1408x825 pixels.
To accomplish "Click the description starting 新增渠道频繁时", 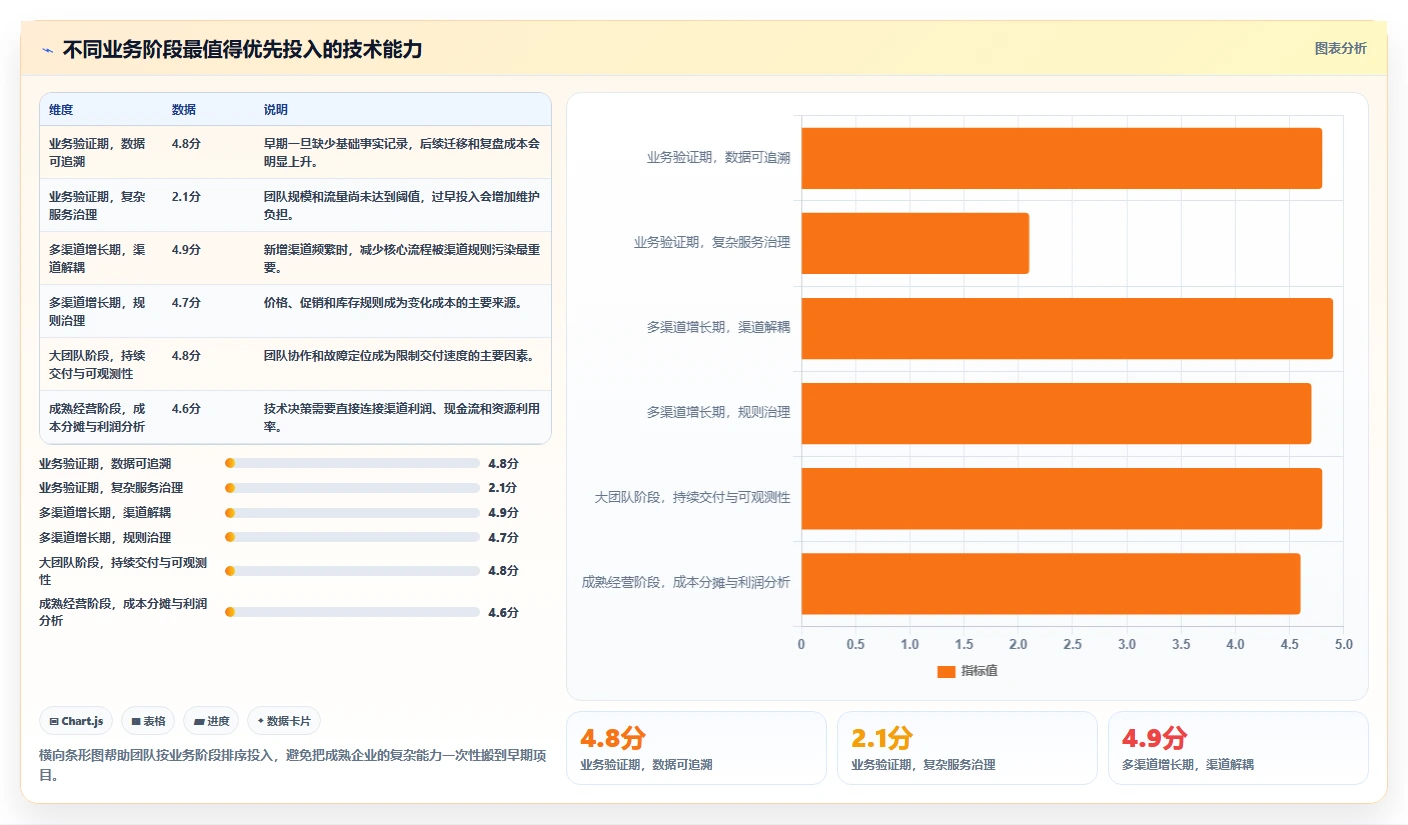I will tap(402, 258).
